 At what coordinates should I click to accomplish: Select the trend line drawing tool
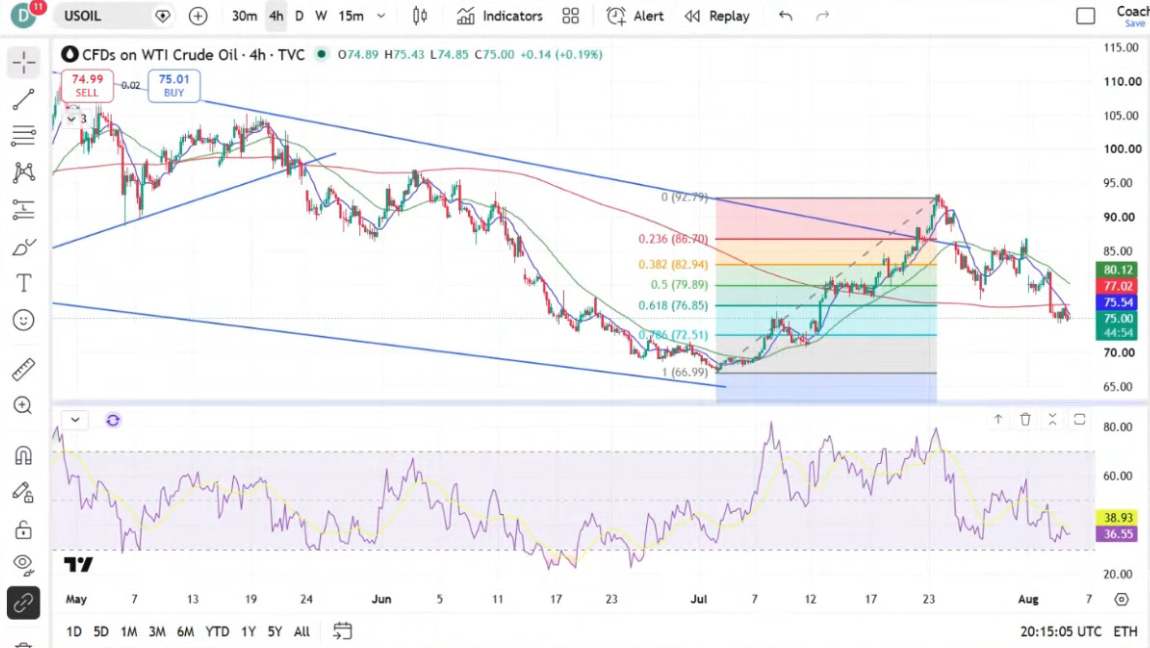[x=23, y=100]
